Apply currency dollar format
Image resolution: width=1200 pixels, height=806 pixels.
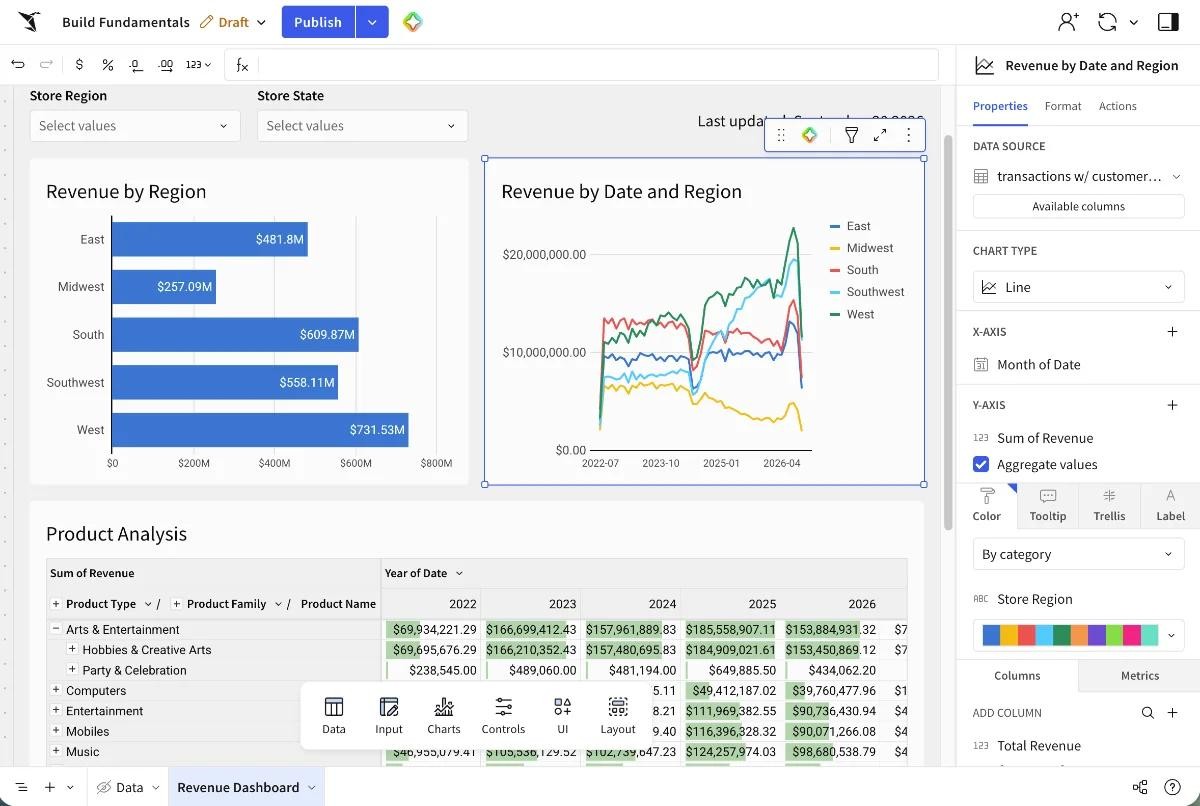(x=79, y=64)
